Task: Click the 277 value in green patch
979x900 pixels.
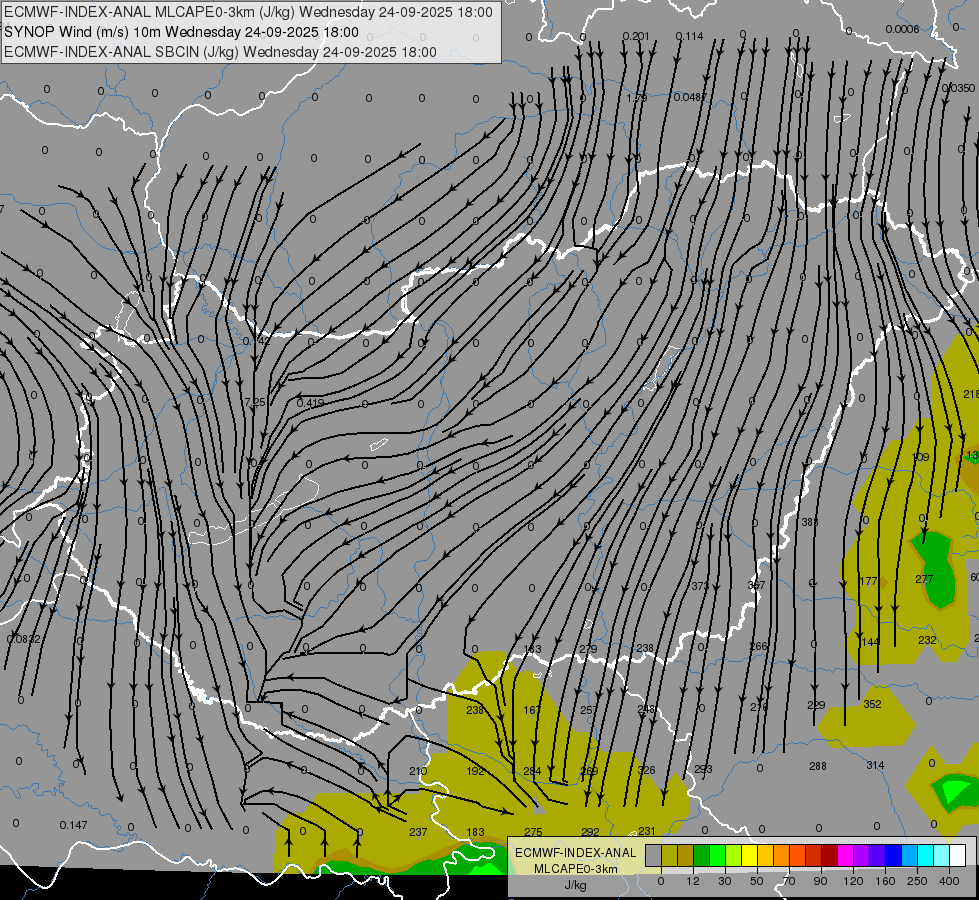Action: 924,579
